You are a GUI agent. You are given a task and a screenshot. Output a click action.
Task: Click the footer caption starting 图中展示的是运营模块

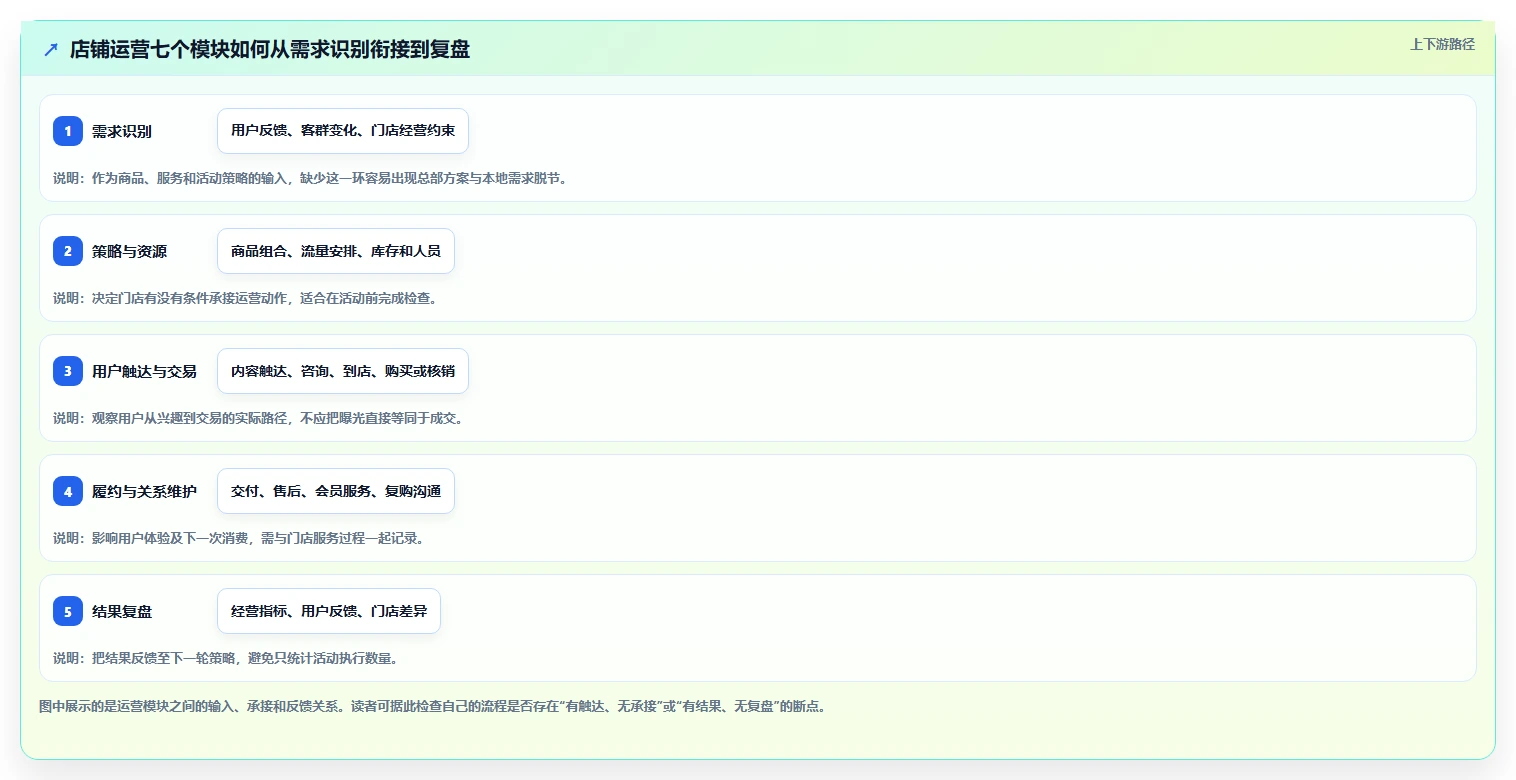(x=432, y=706)
